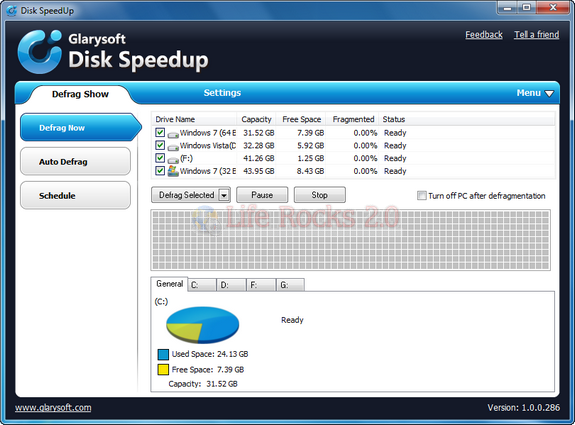Maximize the Disk SpeedUp window

(527, 8)
